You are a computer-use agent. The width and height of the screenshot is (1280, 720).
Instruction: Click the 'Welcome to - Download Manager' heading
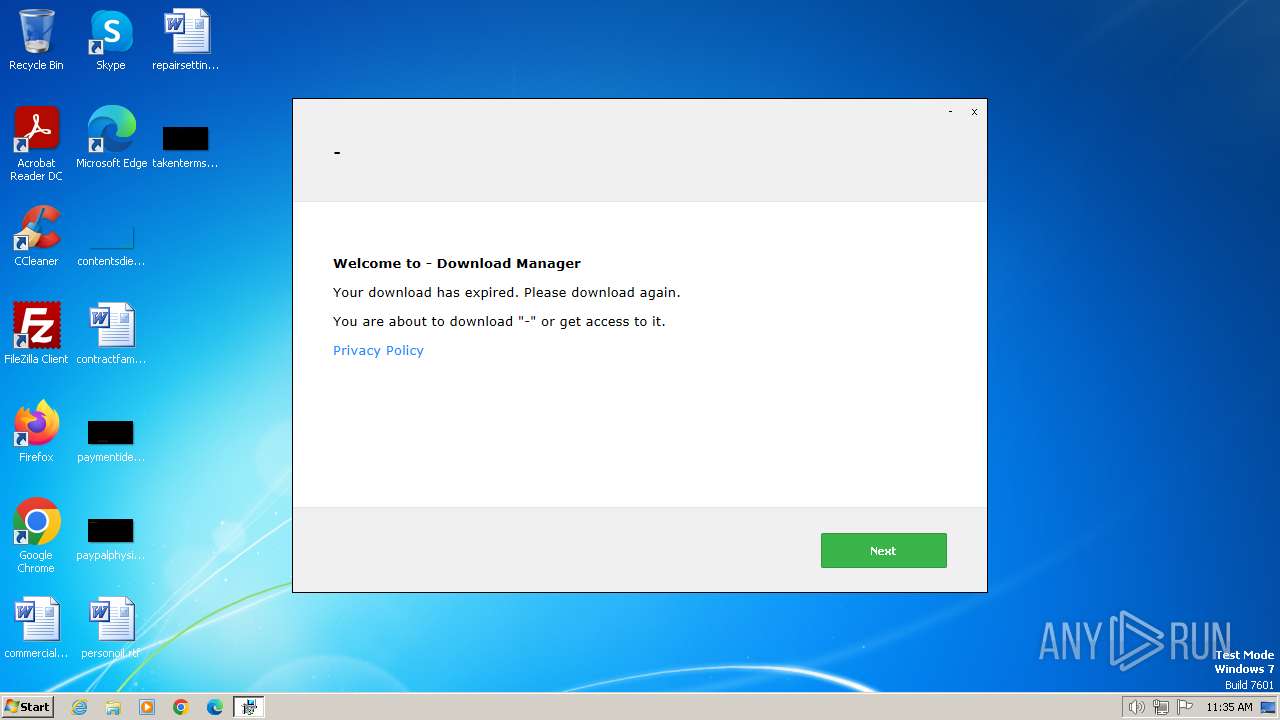click(457, 263)
